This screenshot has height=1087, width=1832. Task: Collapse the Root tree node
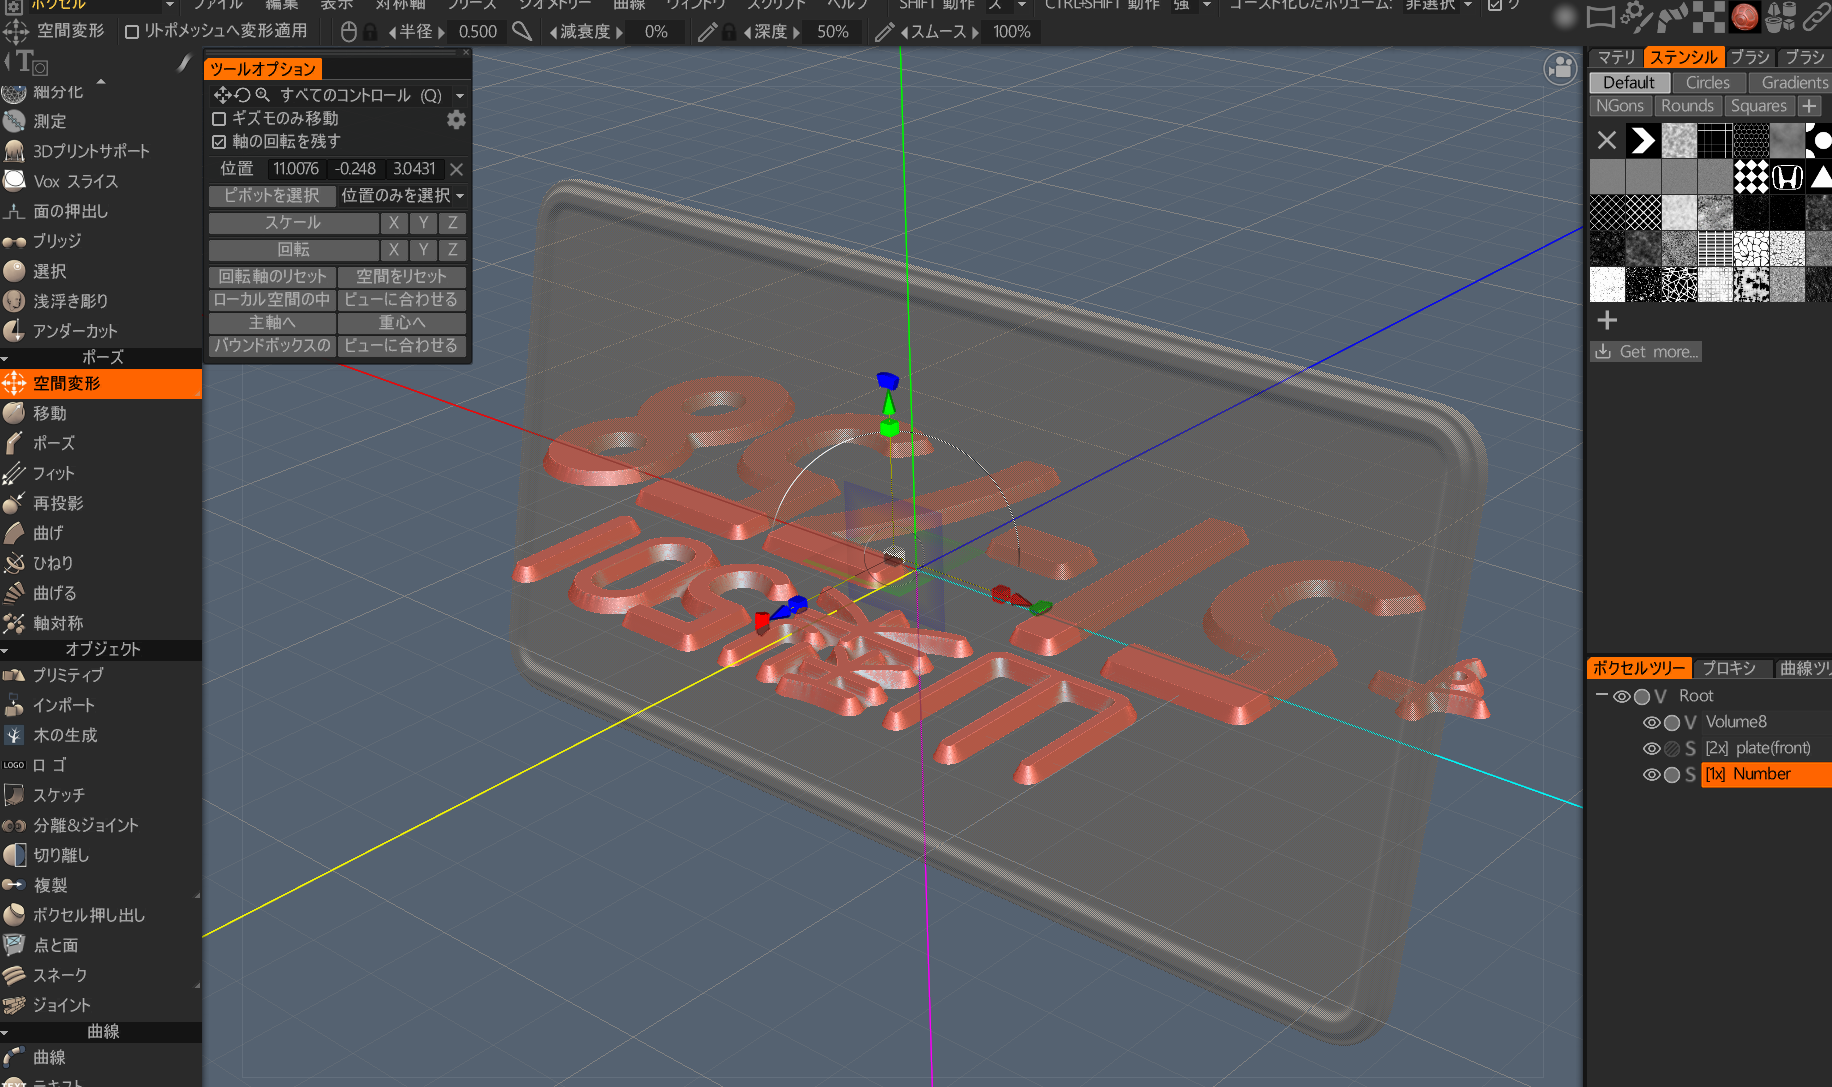pos(1602,695)
